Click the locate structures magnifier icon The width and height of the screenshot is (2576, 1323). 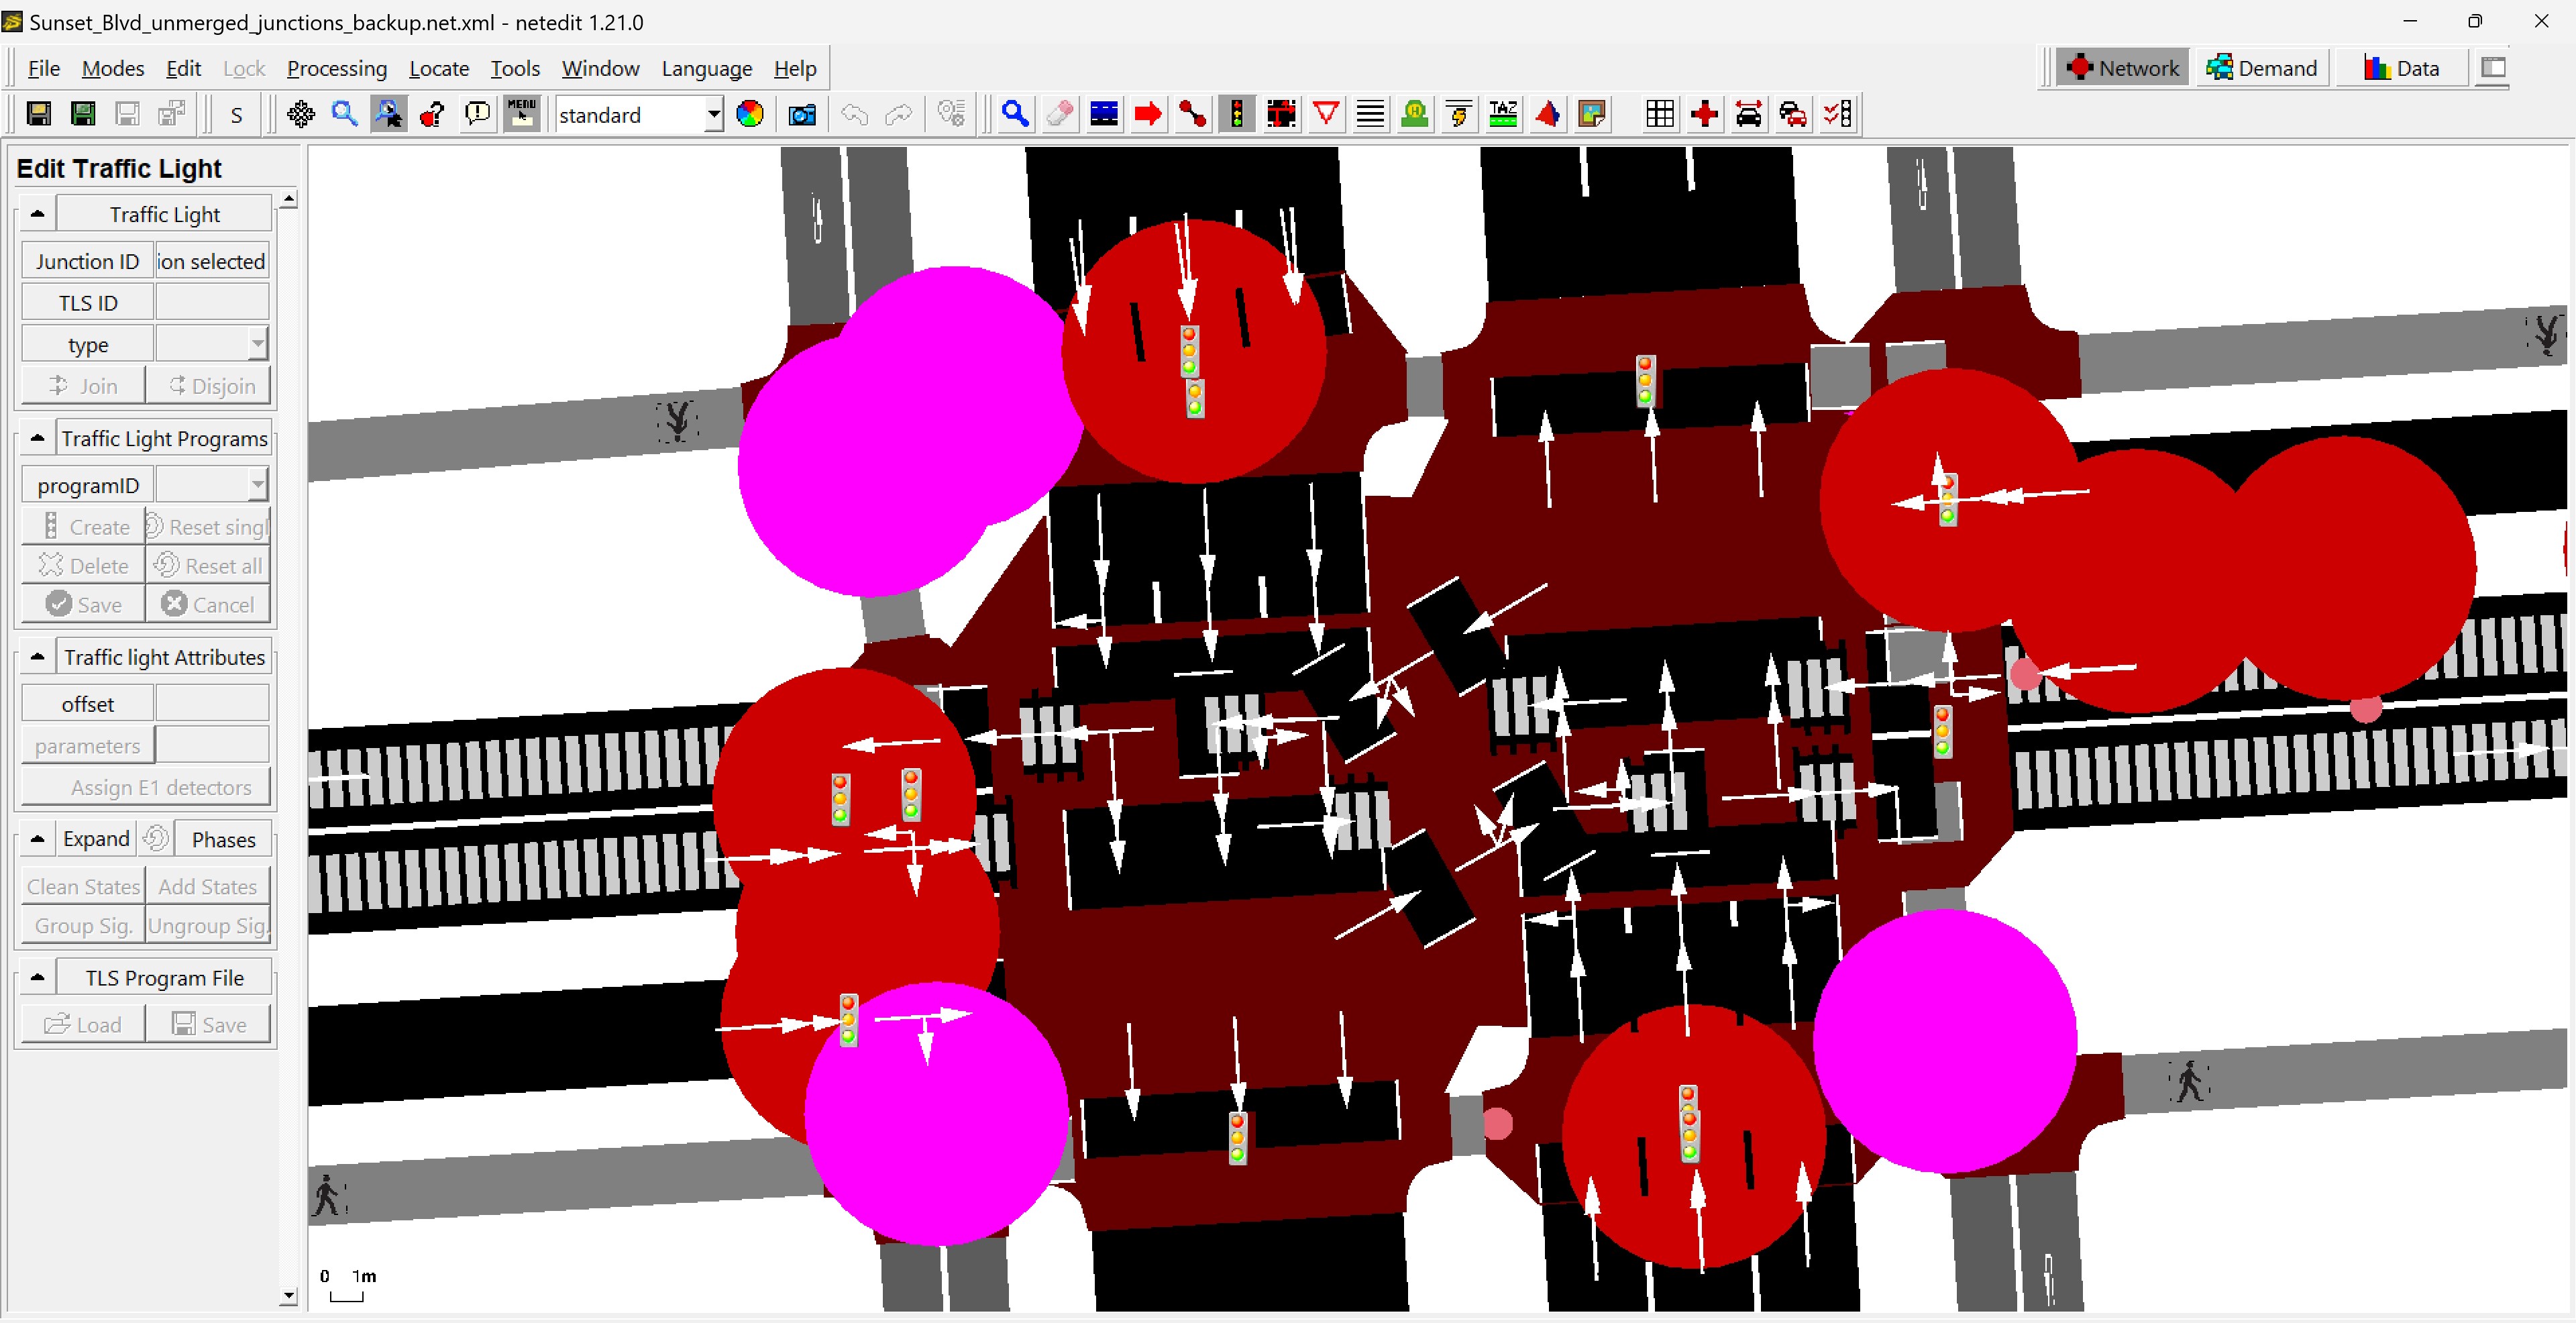coord(345,114)
